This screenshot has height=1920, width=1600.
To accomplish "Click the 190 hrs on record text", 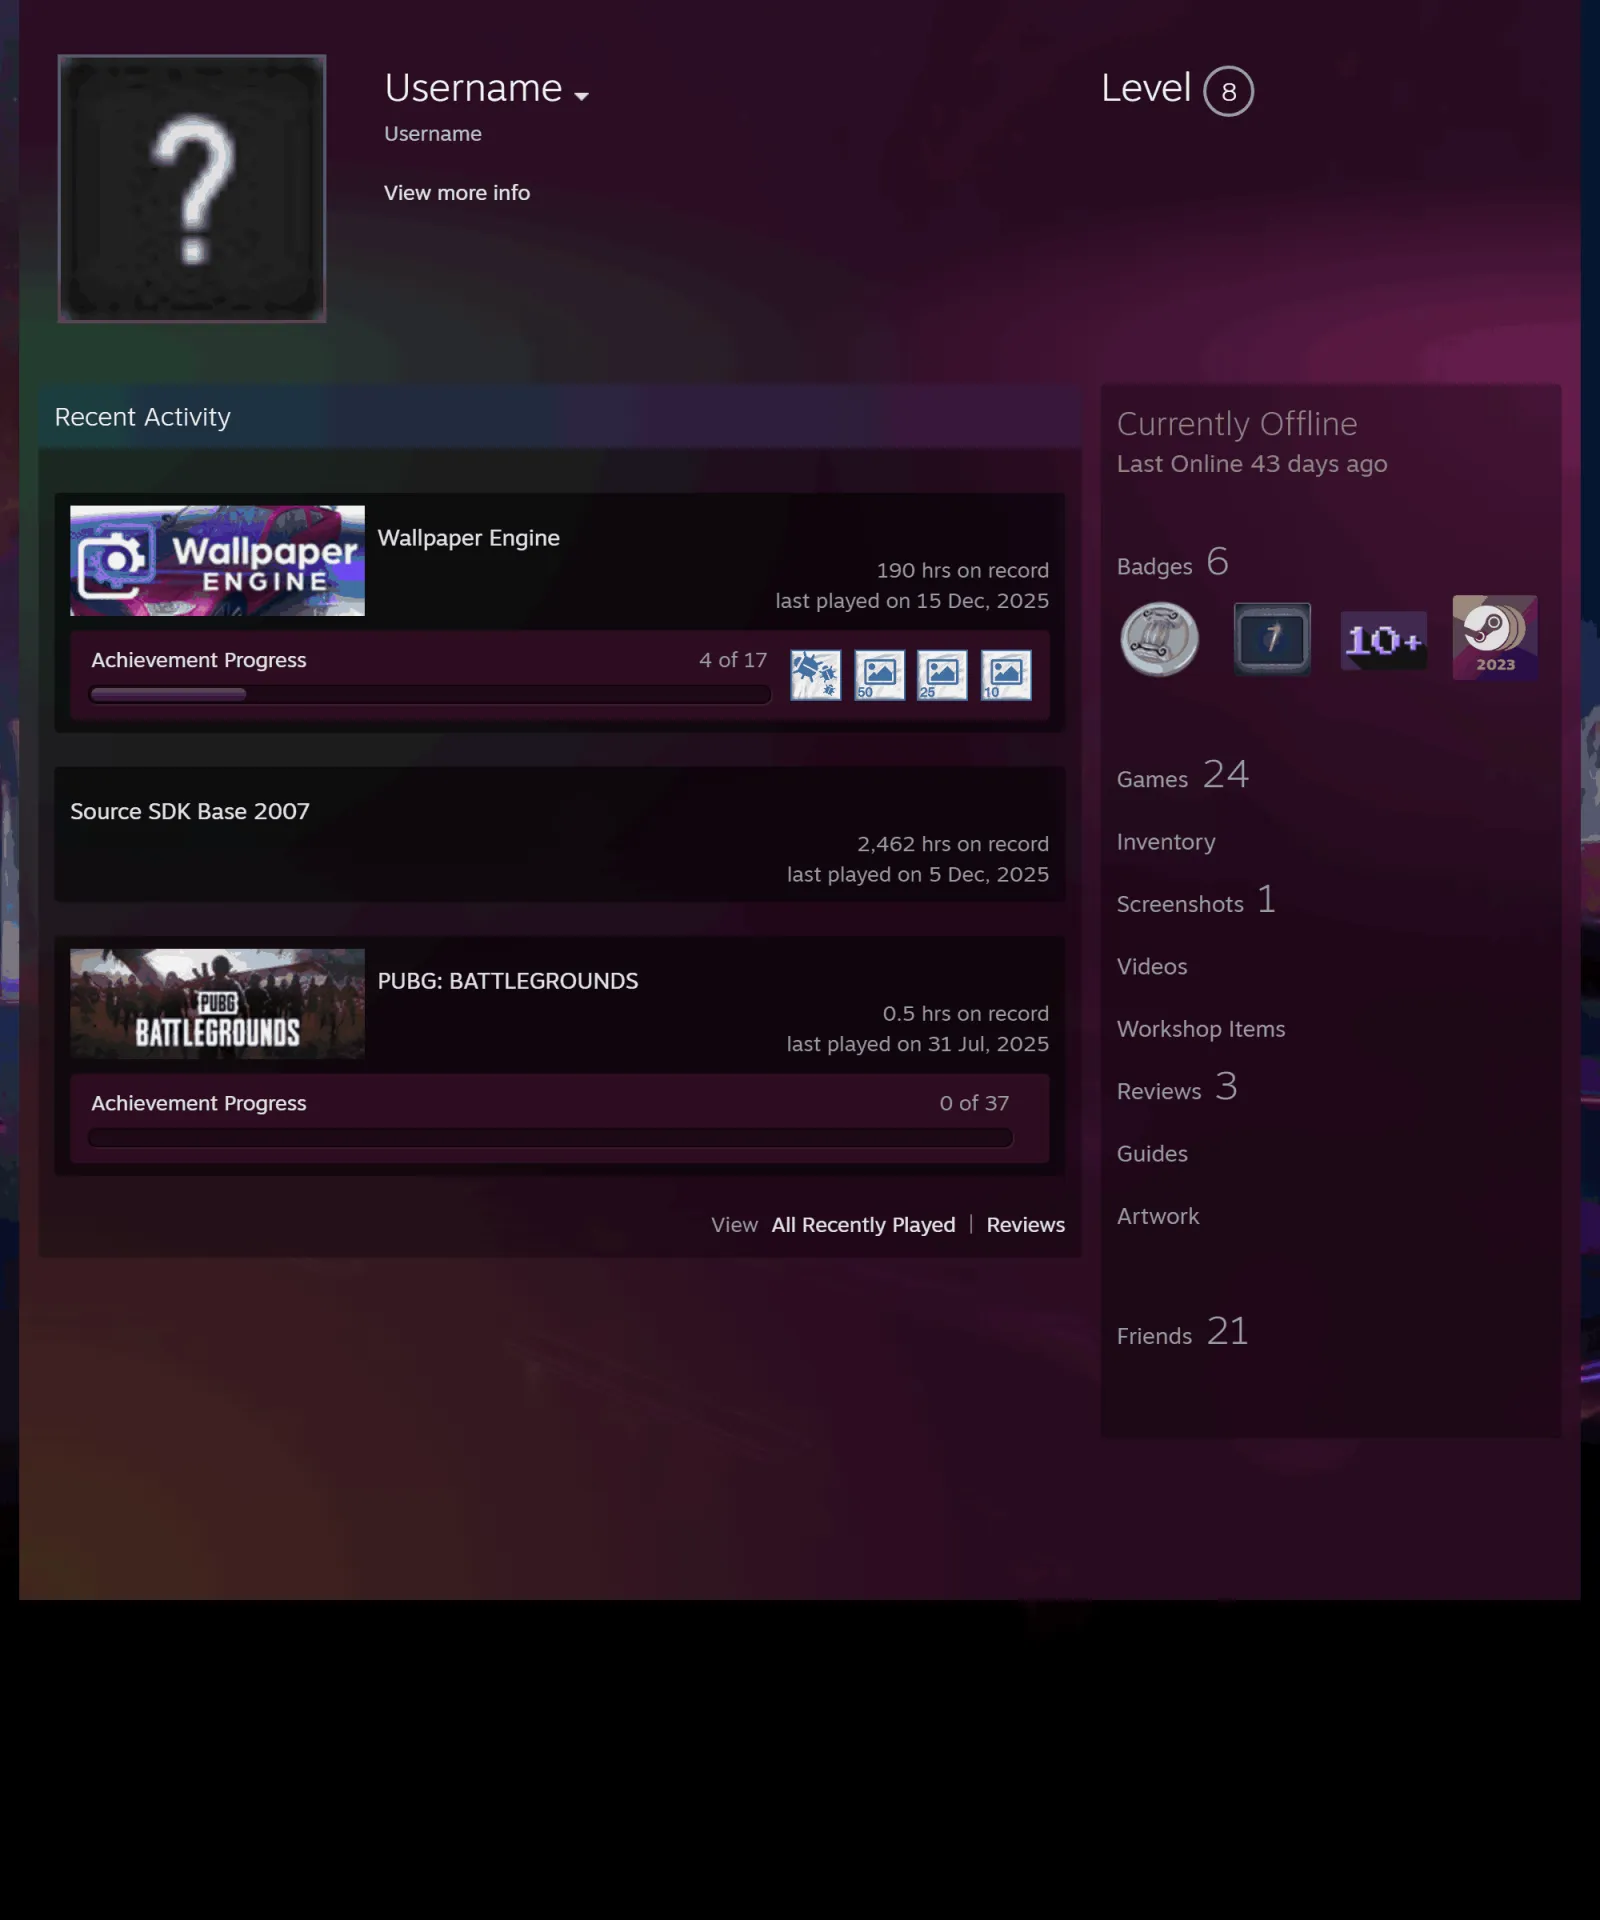I will pyautogui.click(x=962, y=570).
